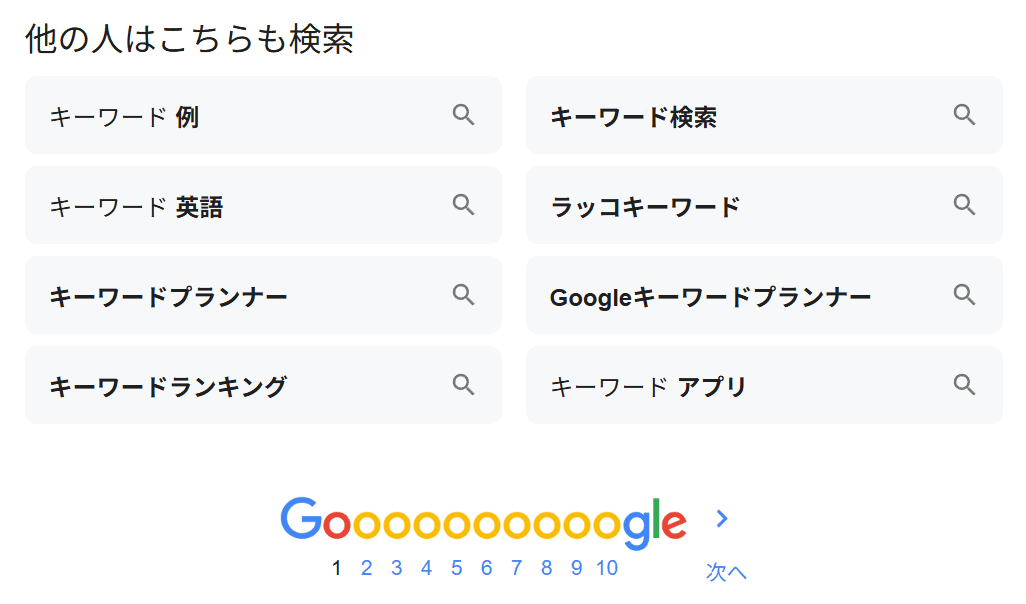Click search icon beside キーワード検索

[x=964, y=115]
